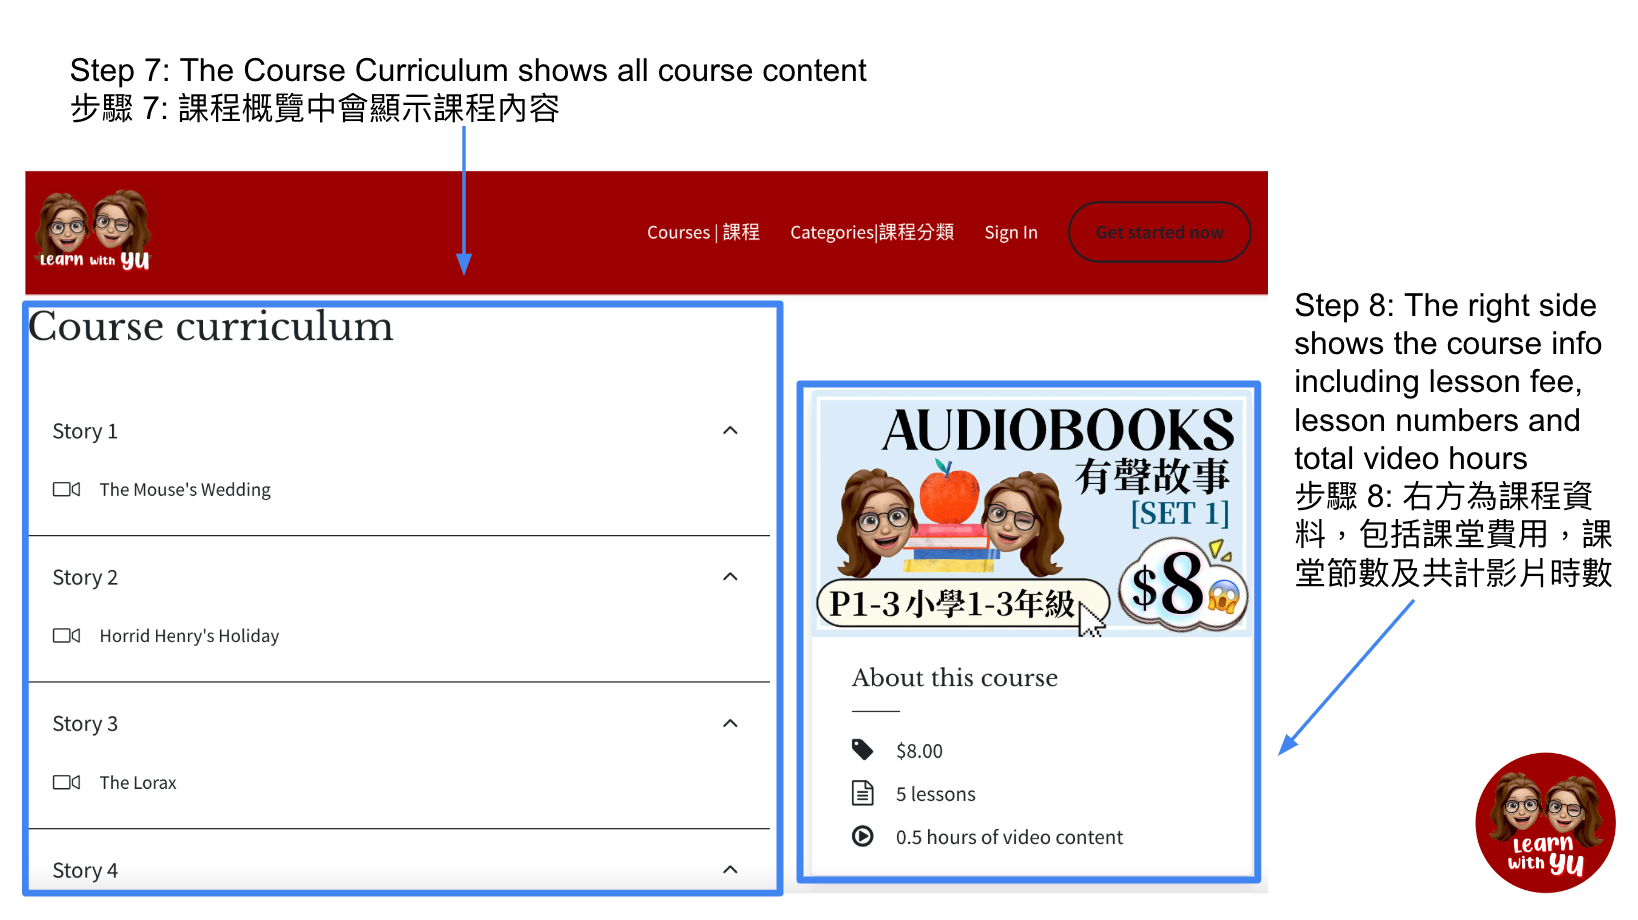Click the Story 4 section heading
Image resolution: width=1638 pixels, height=920 pixels.
(x=85, y=870)
